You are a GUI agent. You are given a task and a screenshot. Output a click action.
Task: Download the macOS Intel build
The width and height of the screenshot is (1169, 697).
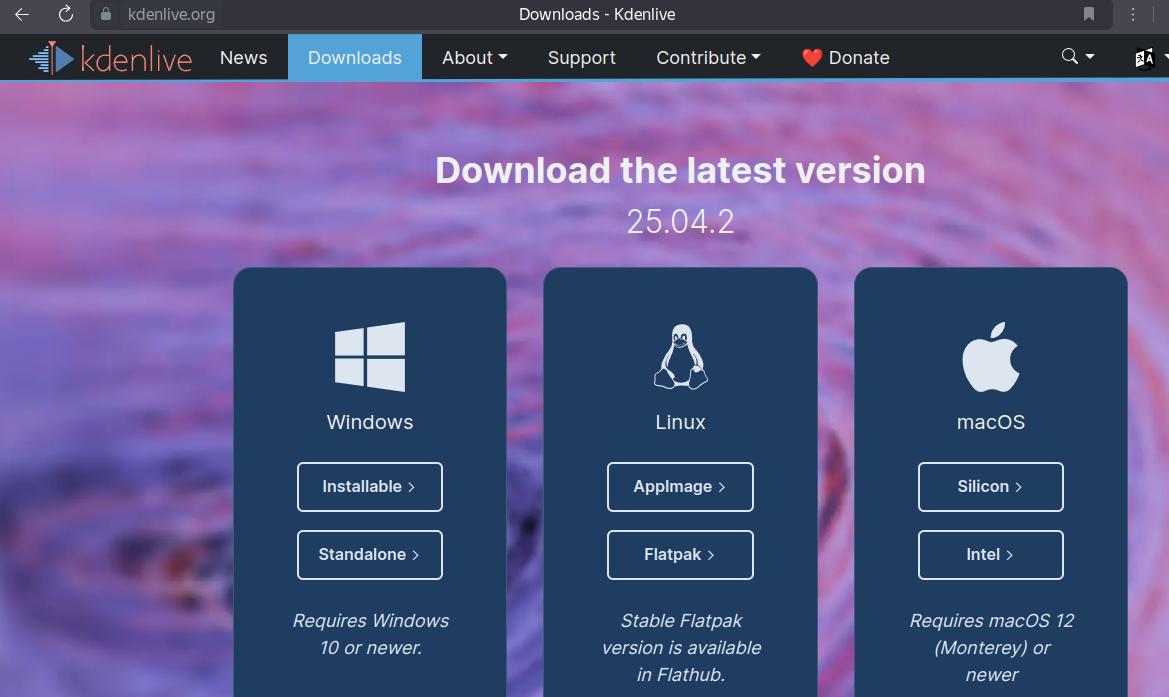pos(991,555)
